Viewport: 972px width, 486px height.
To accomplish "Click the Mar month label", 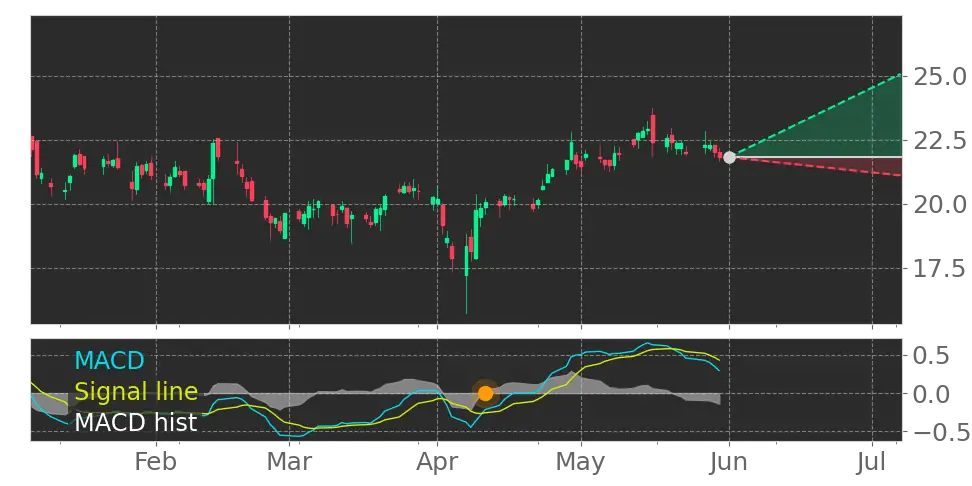I will click(x=289, y=462).
